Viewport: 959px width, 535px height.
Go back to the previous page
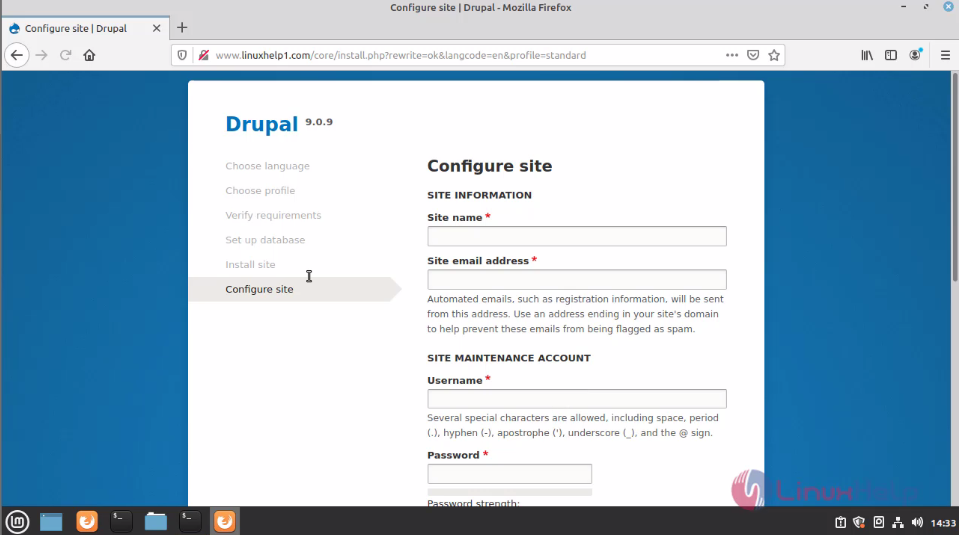(17, 55)
